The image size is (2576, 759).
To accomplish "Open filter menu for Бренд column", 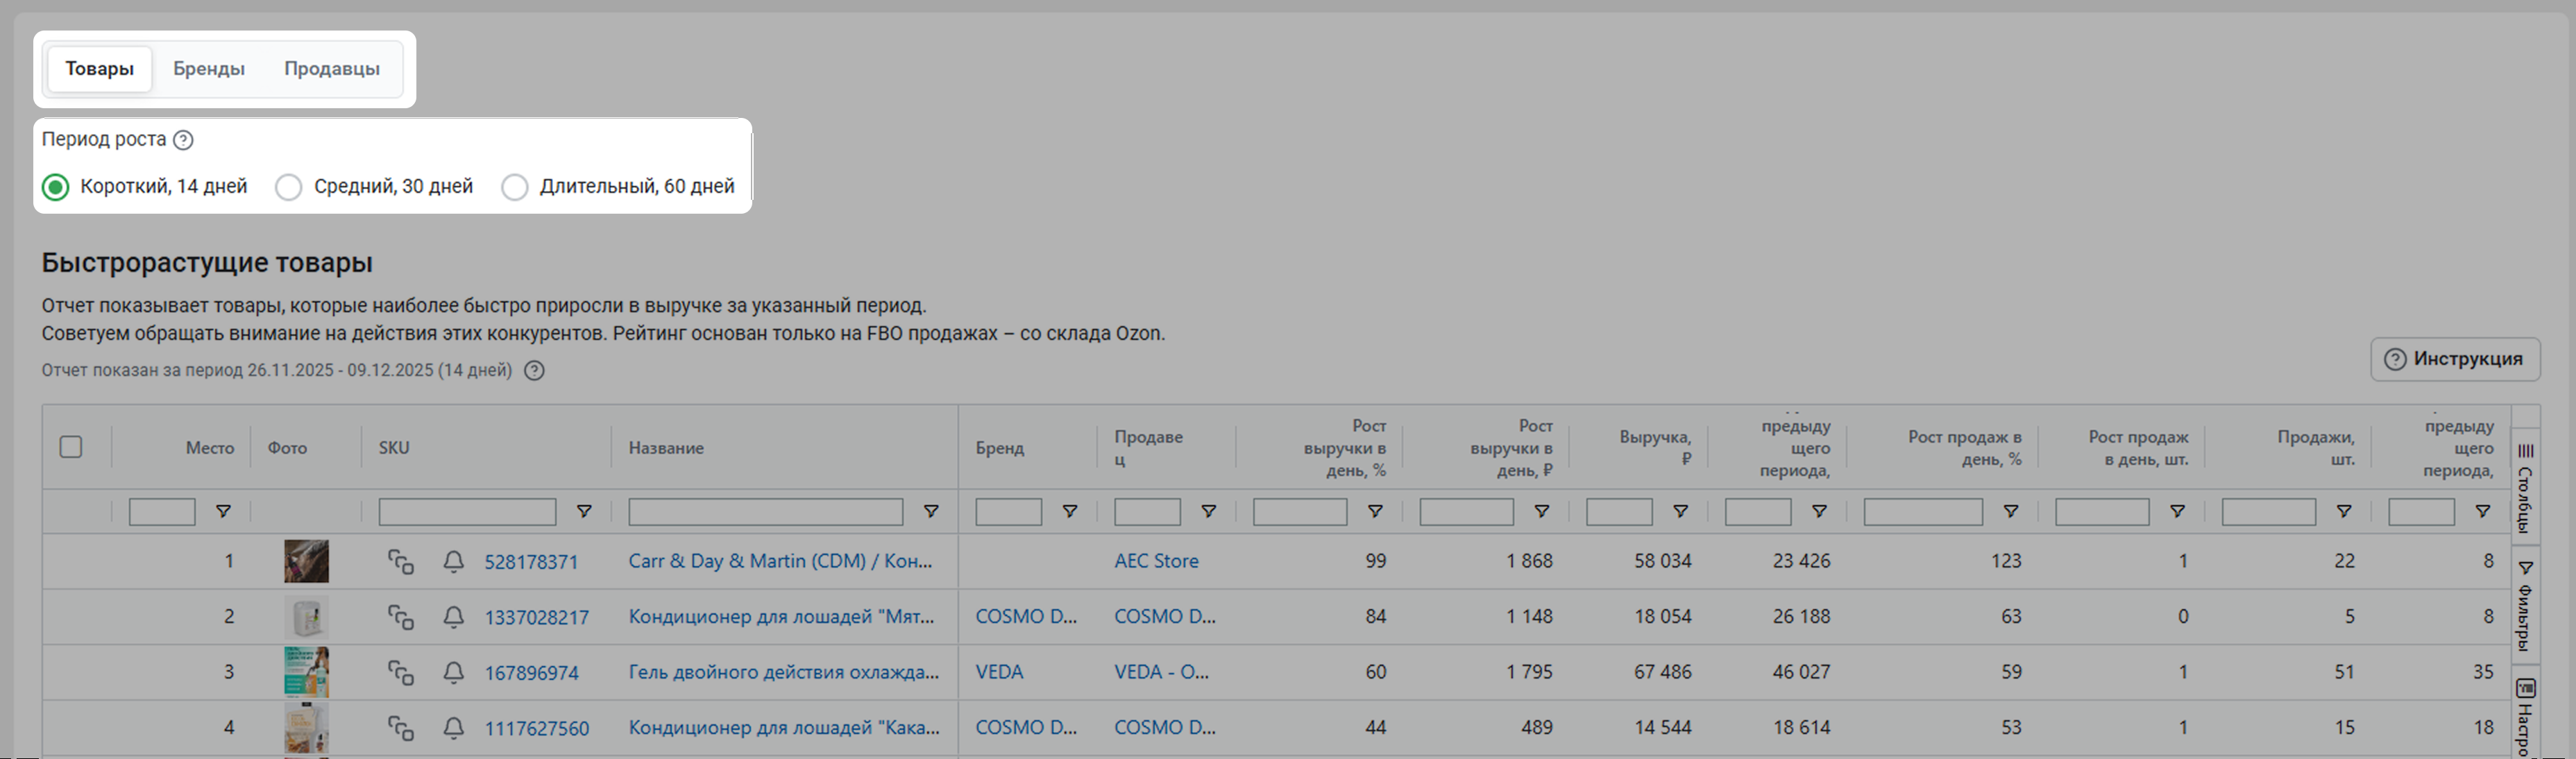I will click(x=1069, y=512).
